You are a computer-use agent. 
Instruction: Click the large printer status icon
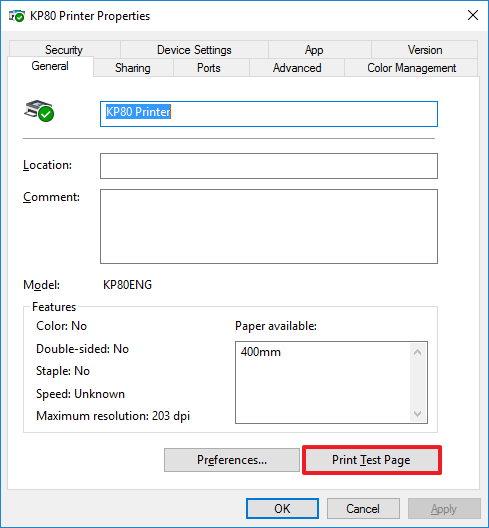tap(39, 110)
